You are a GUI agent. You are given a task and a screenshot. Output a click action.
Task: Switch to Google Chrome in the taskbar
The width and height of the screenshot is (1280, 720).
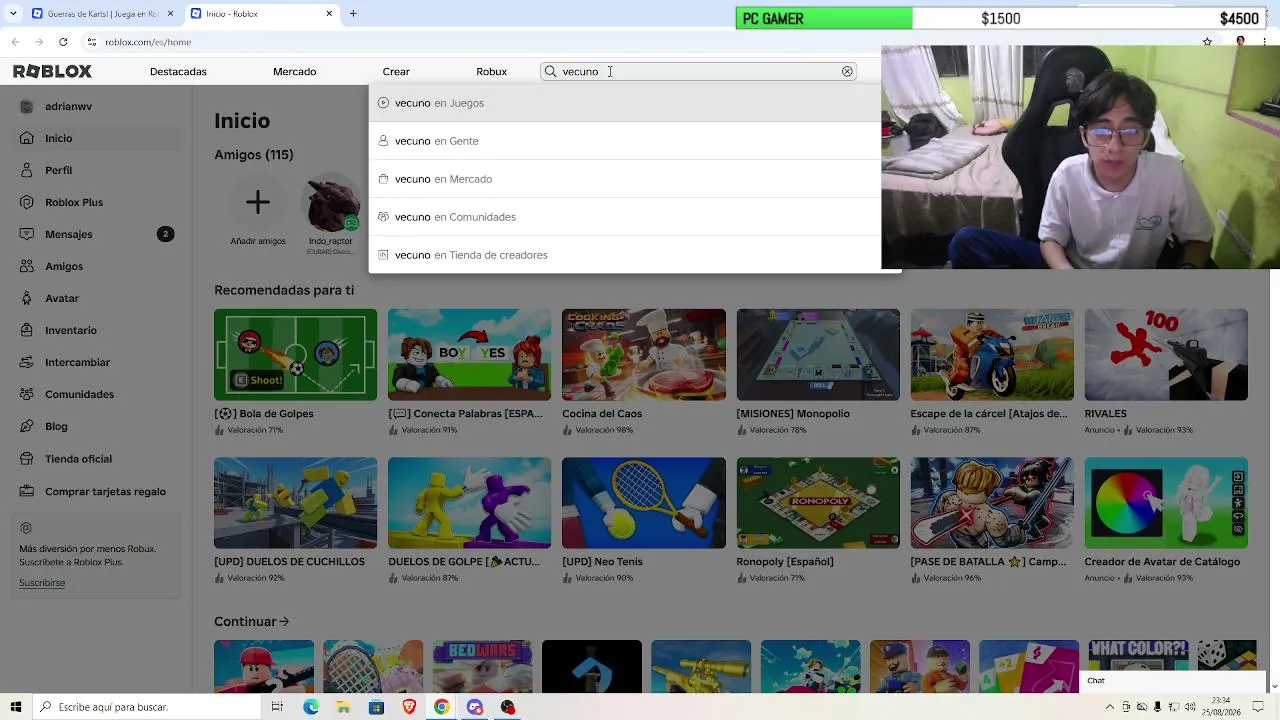tap(441, 707)
